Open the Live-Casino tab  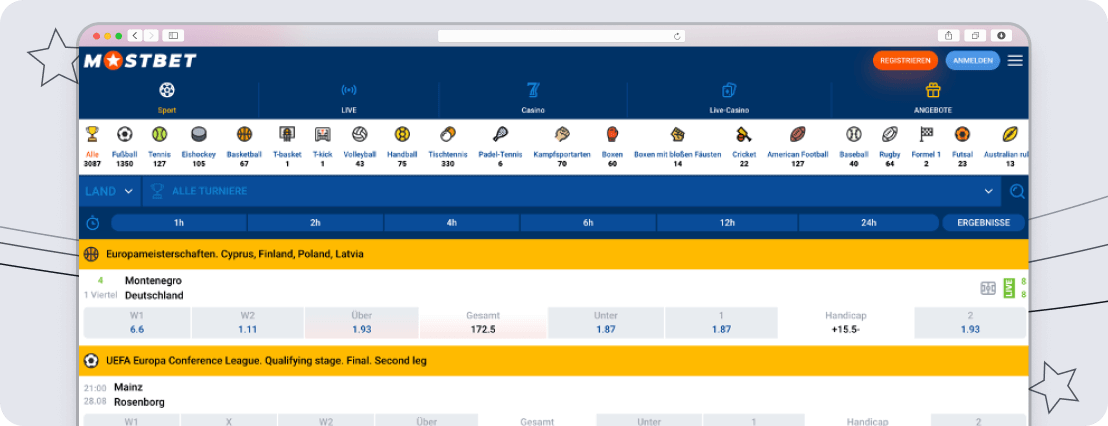[729, 99]
